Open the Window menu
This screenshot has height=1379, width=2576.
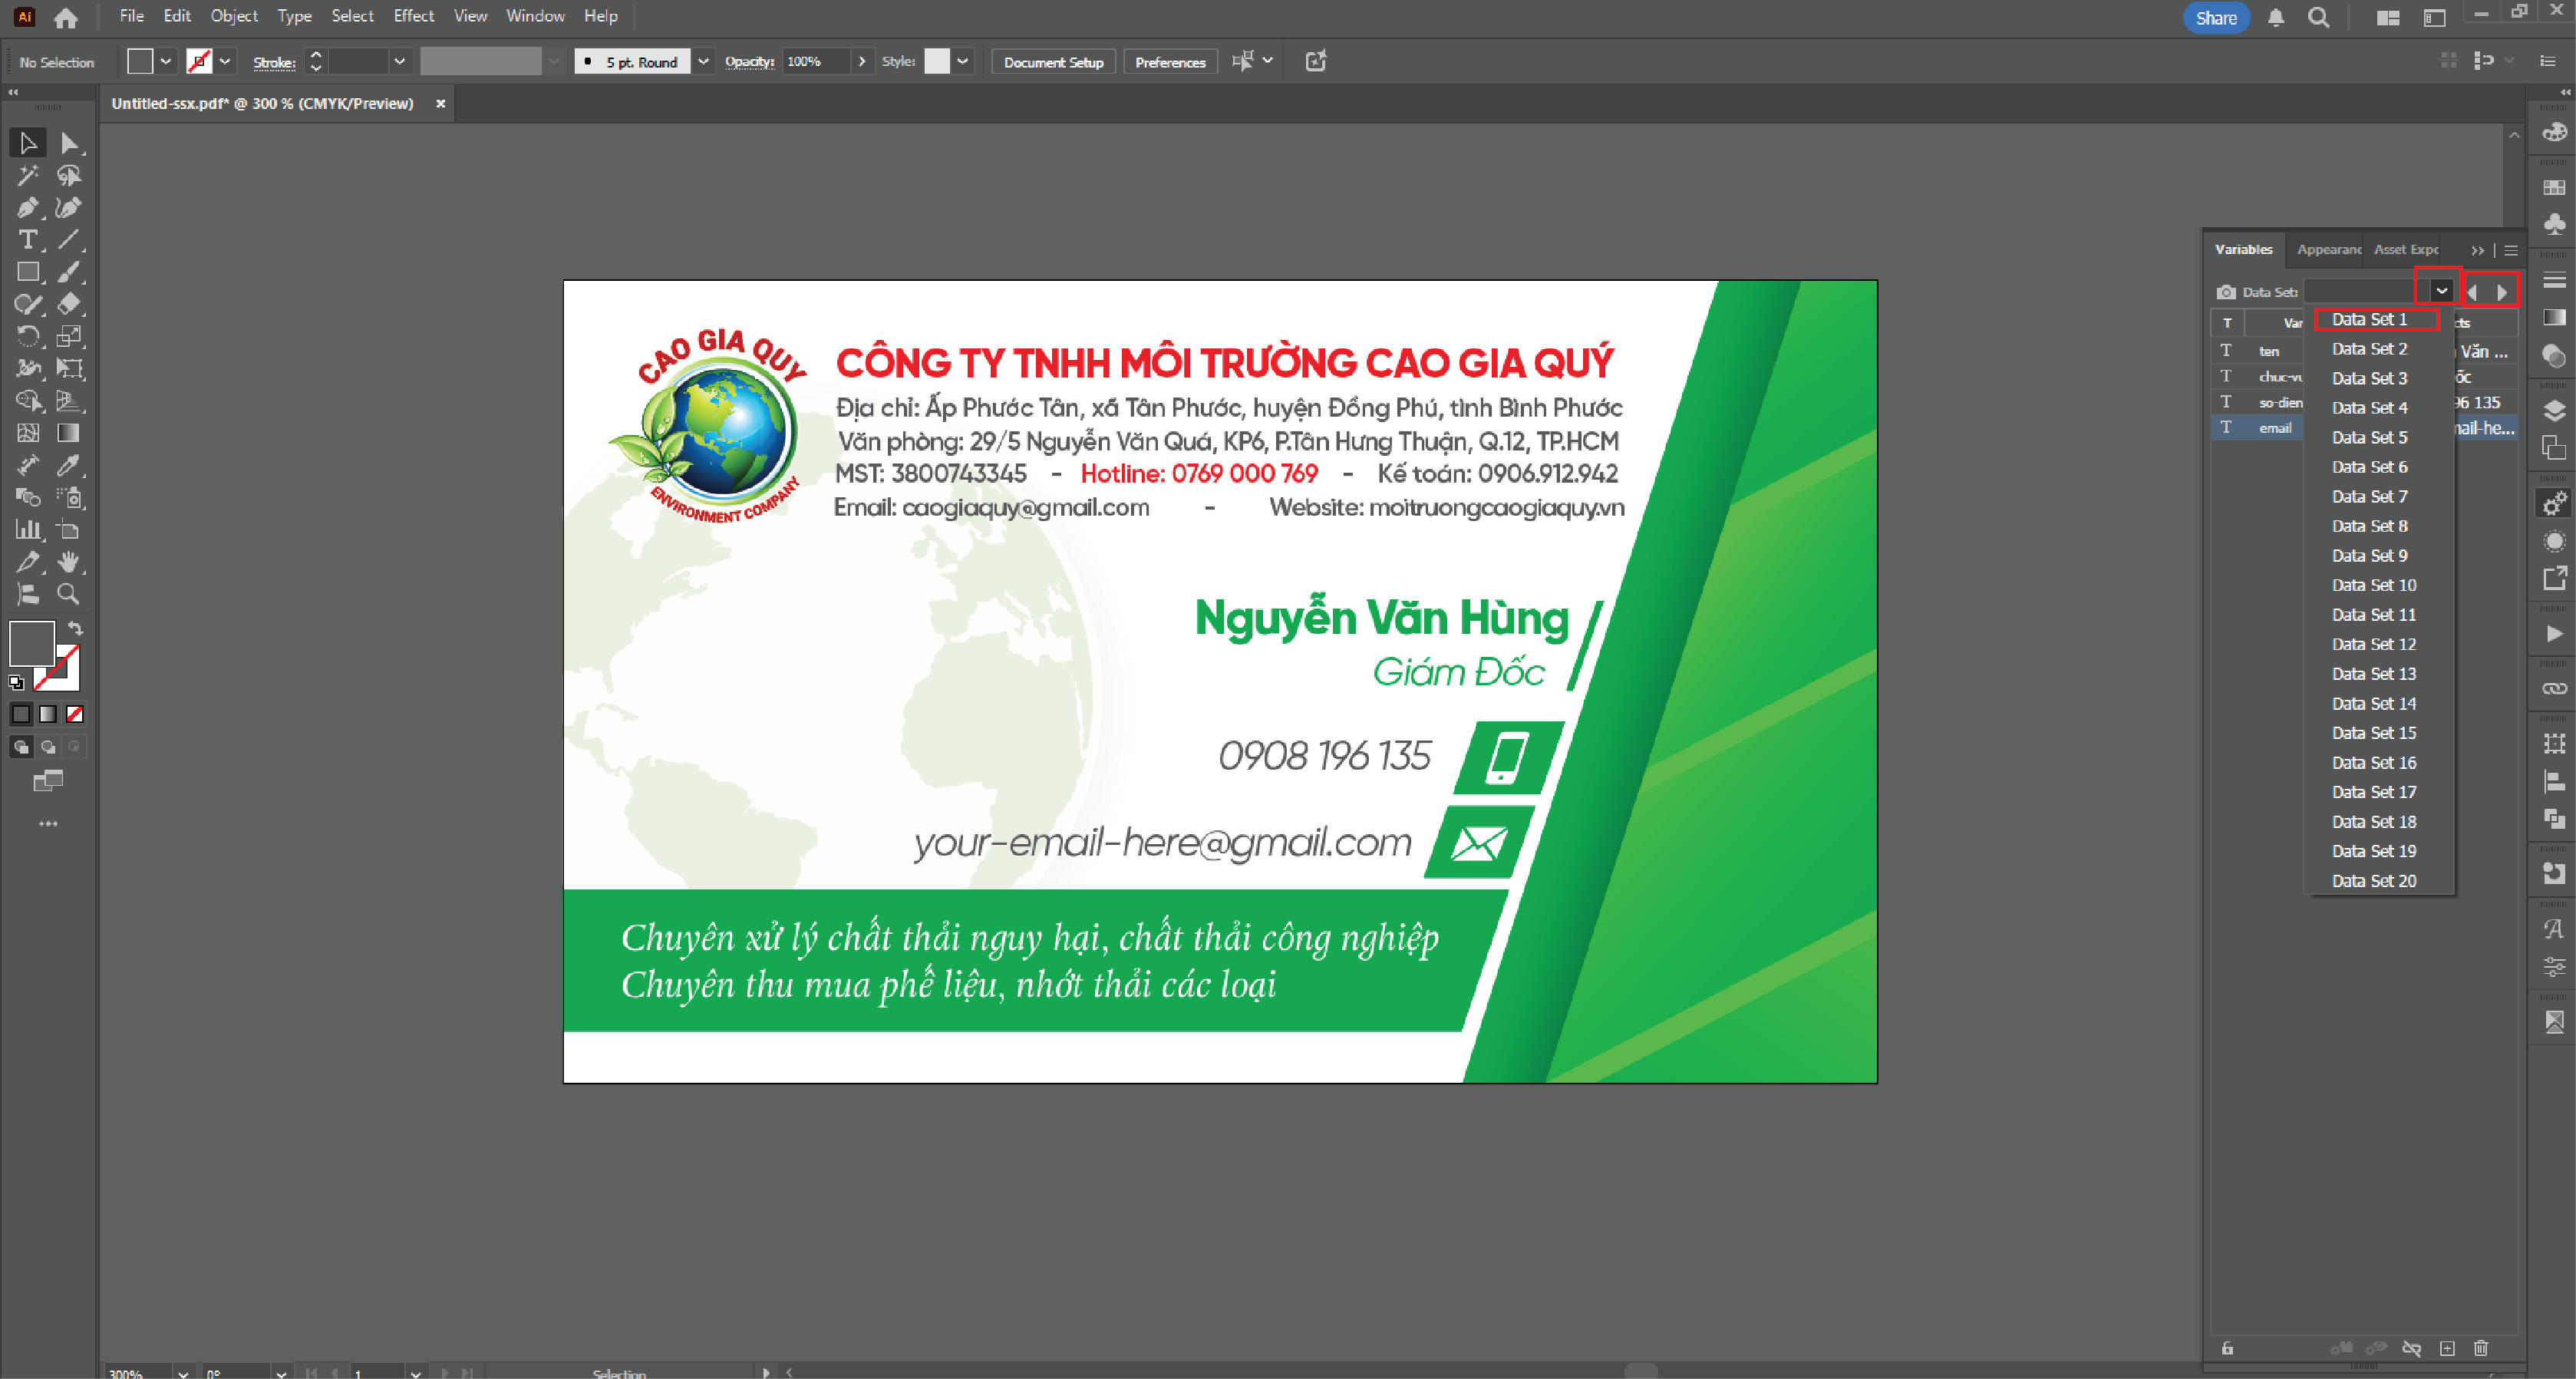[535, 16]
